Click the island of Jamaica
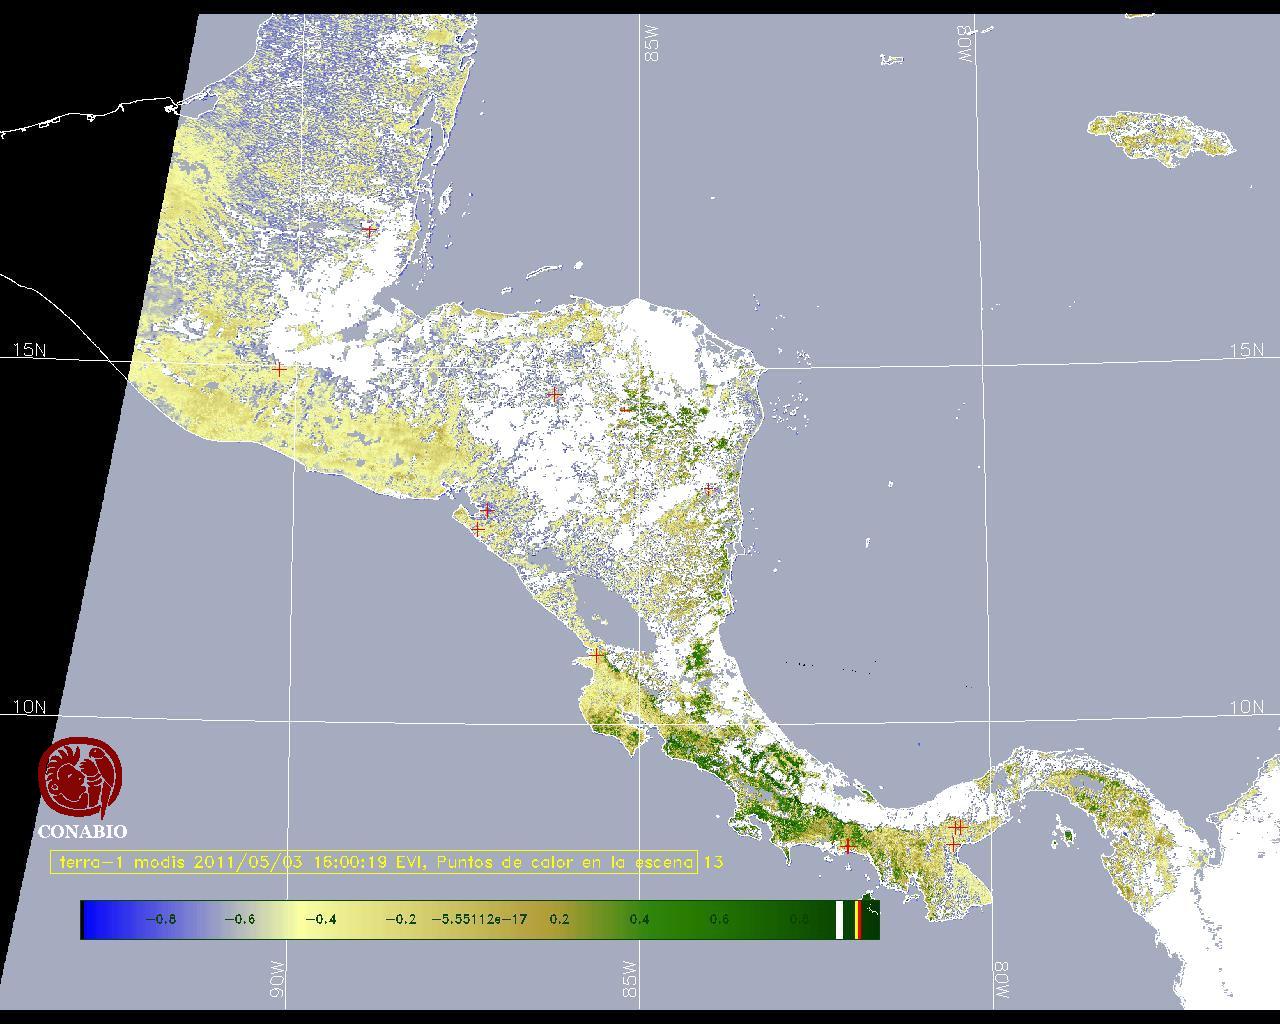The image size is (1280, 1024). tap(1160, 135)
